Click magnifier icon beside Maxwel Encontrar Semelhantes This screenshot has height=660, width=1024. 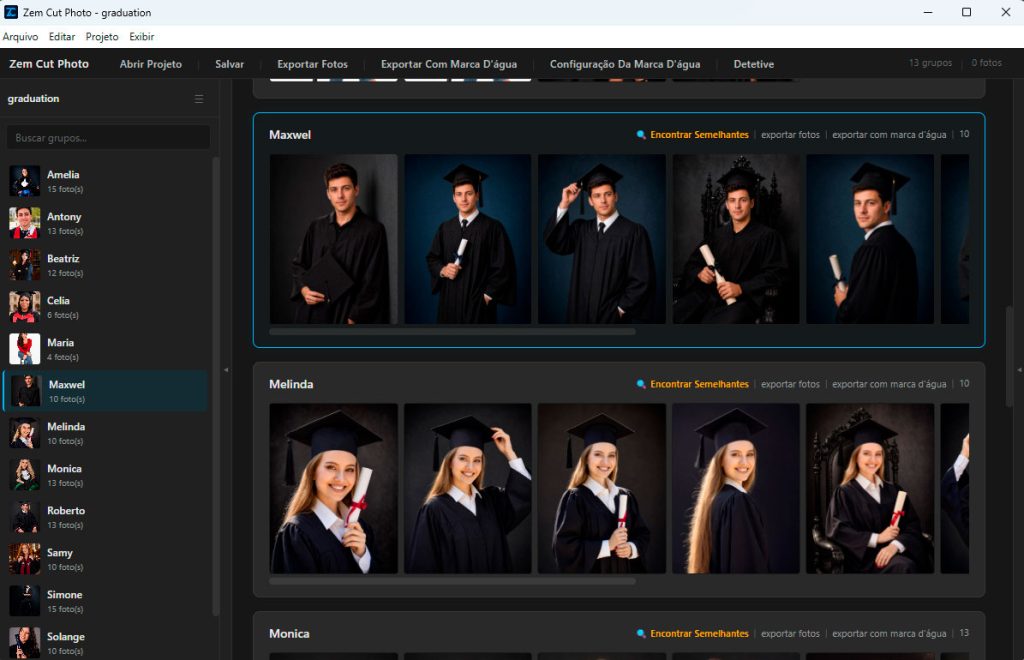click(641, 134)
